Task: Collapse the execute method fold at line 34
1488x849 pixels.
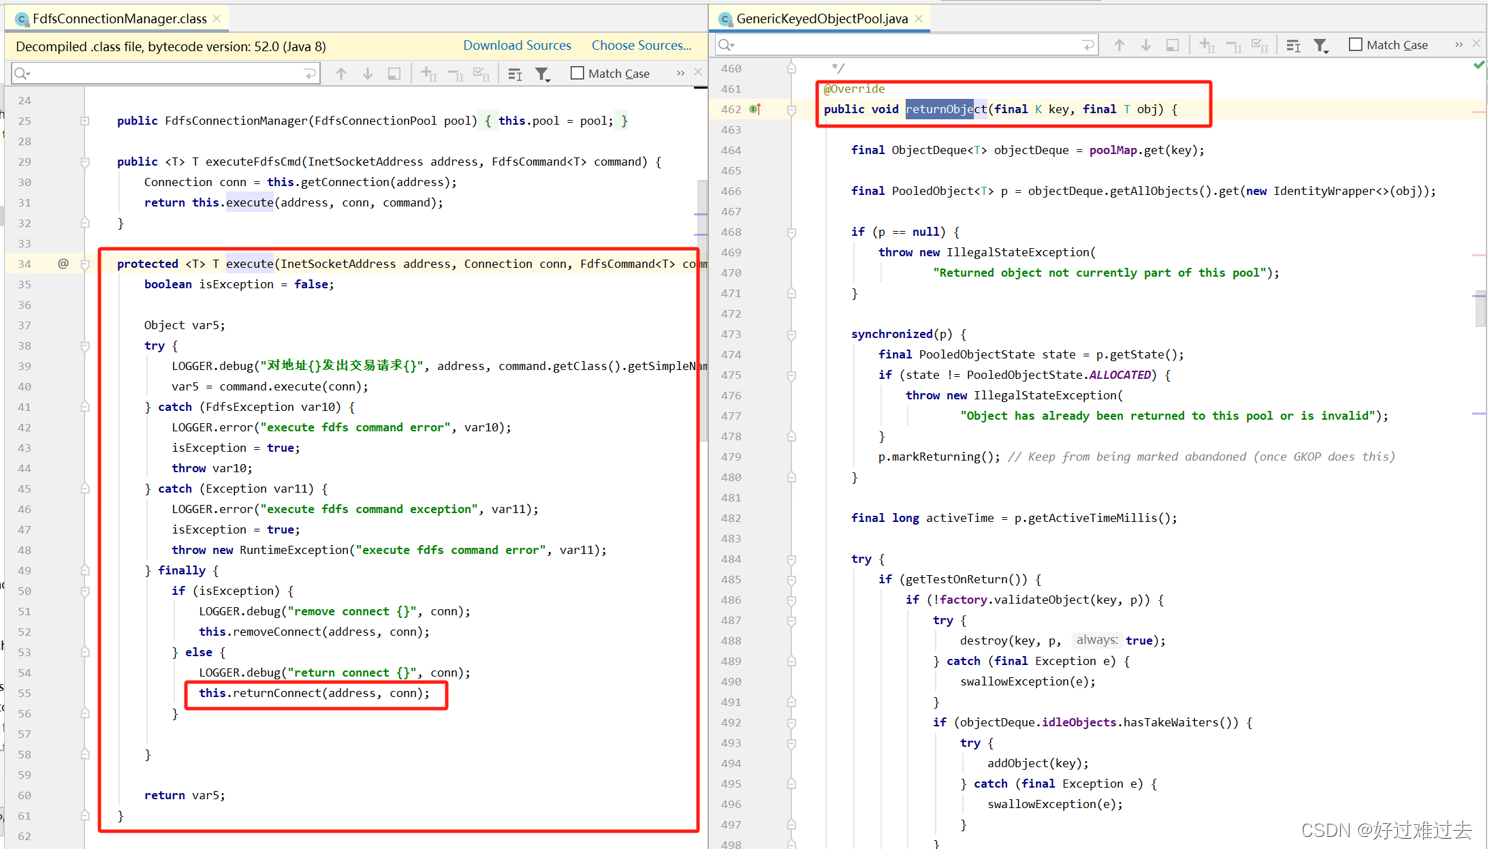Action: click(x=85, y=263)
